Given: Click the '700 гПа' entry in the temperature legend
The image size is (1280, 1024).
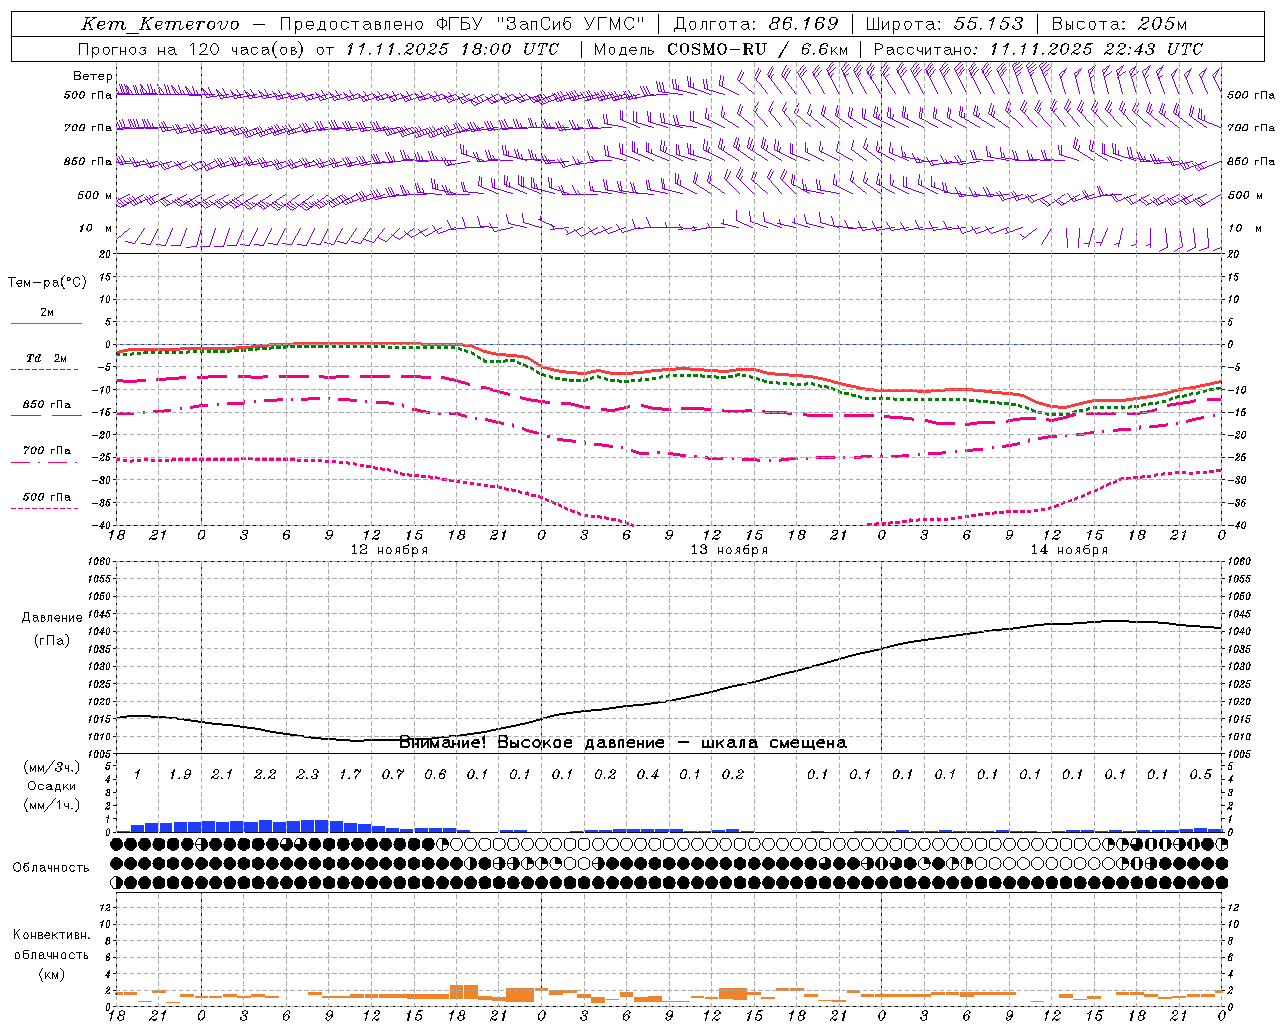Looking at the screenshot, I should [46, 451].
